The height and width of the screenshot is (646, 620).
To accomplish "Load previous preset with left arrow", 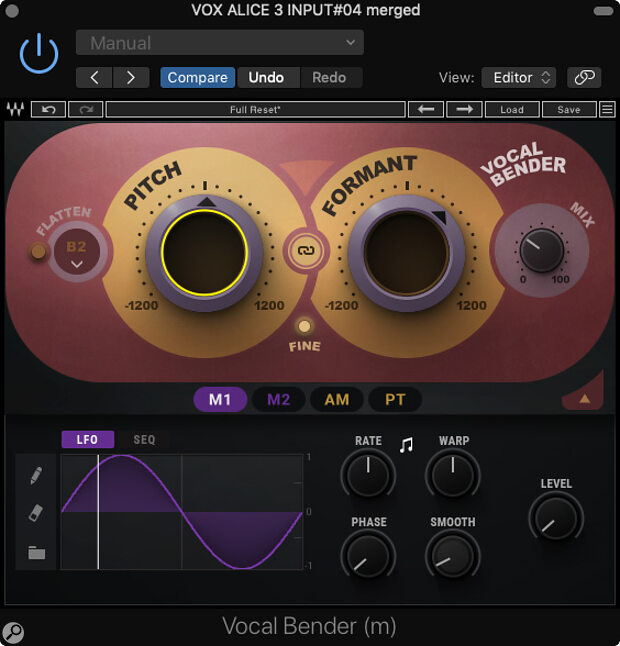I will [x=426, y=110].
